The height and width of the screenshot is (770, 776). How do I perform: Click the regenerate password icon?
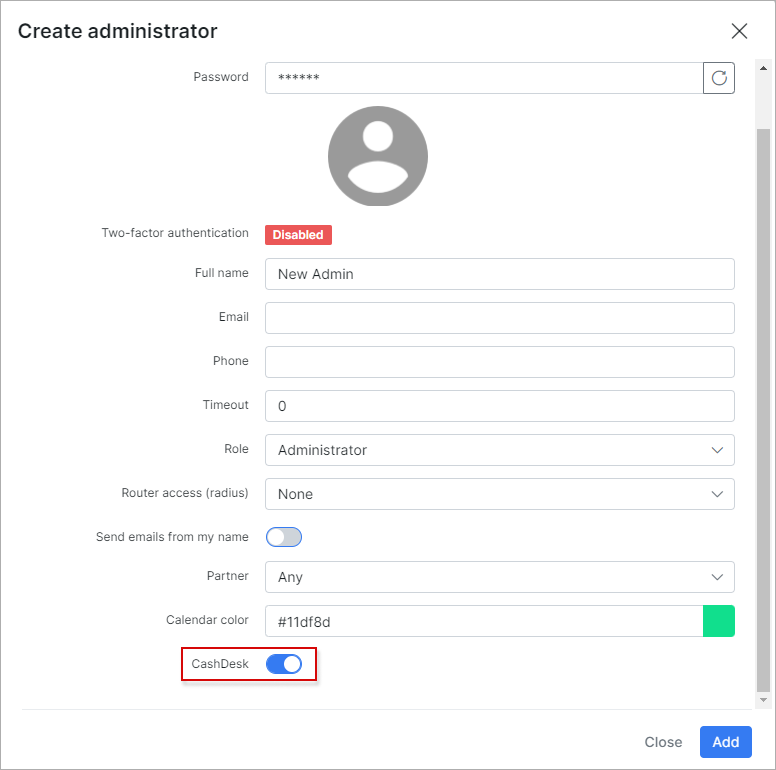[x=719, y=78]
